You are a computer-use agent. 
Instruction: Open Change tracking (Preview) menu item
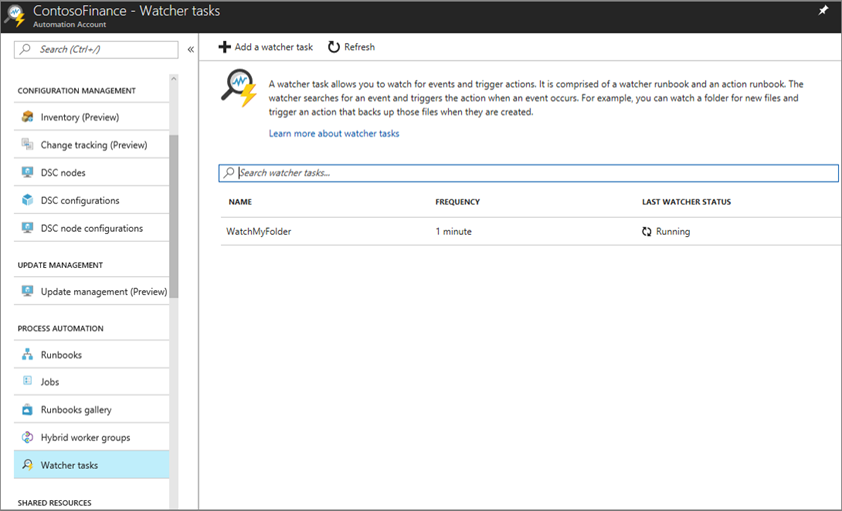coord(91,144)
